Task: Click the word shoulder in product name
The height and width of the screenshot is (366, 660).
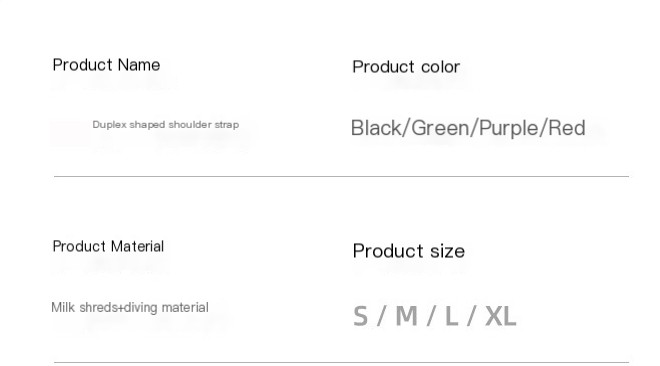Action: click(190, 125)
